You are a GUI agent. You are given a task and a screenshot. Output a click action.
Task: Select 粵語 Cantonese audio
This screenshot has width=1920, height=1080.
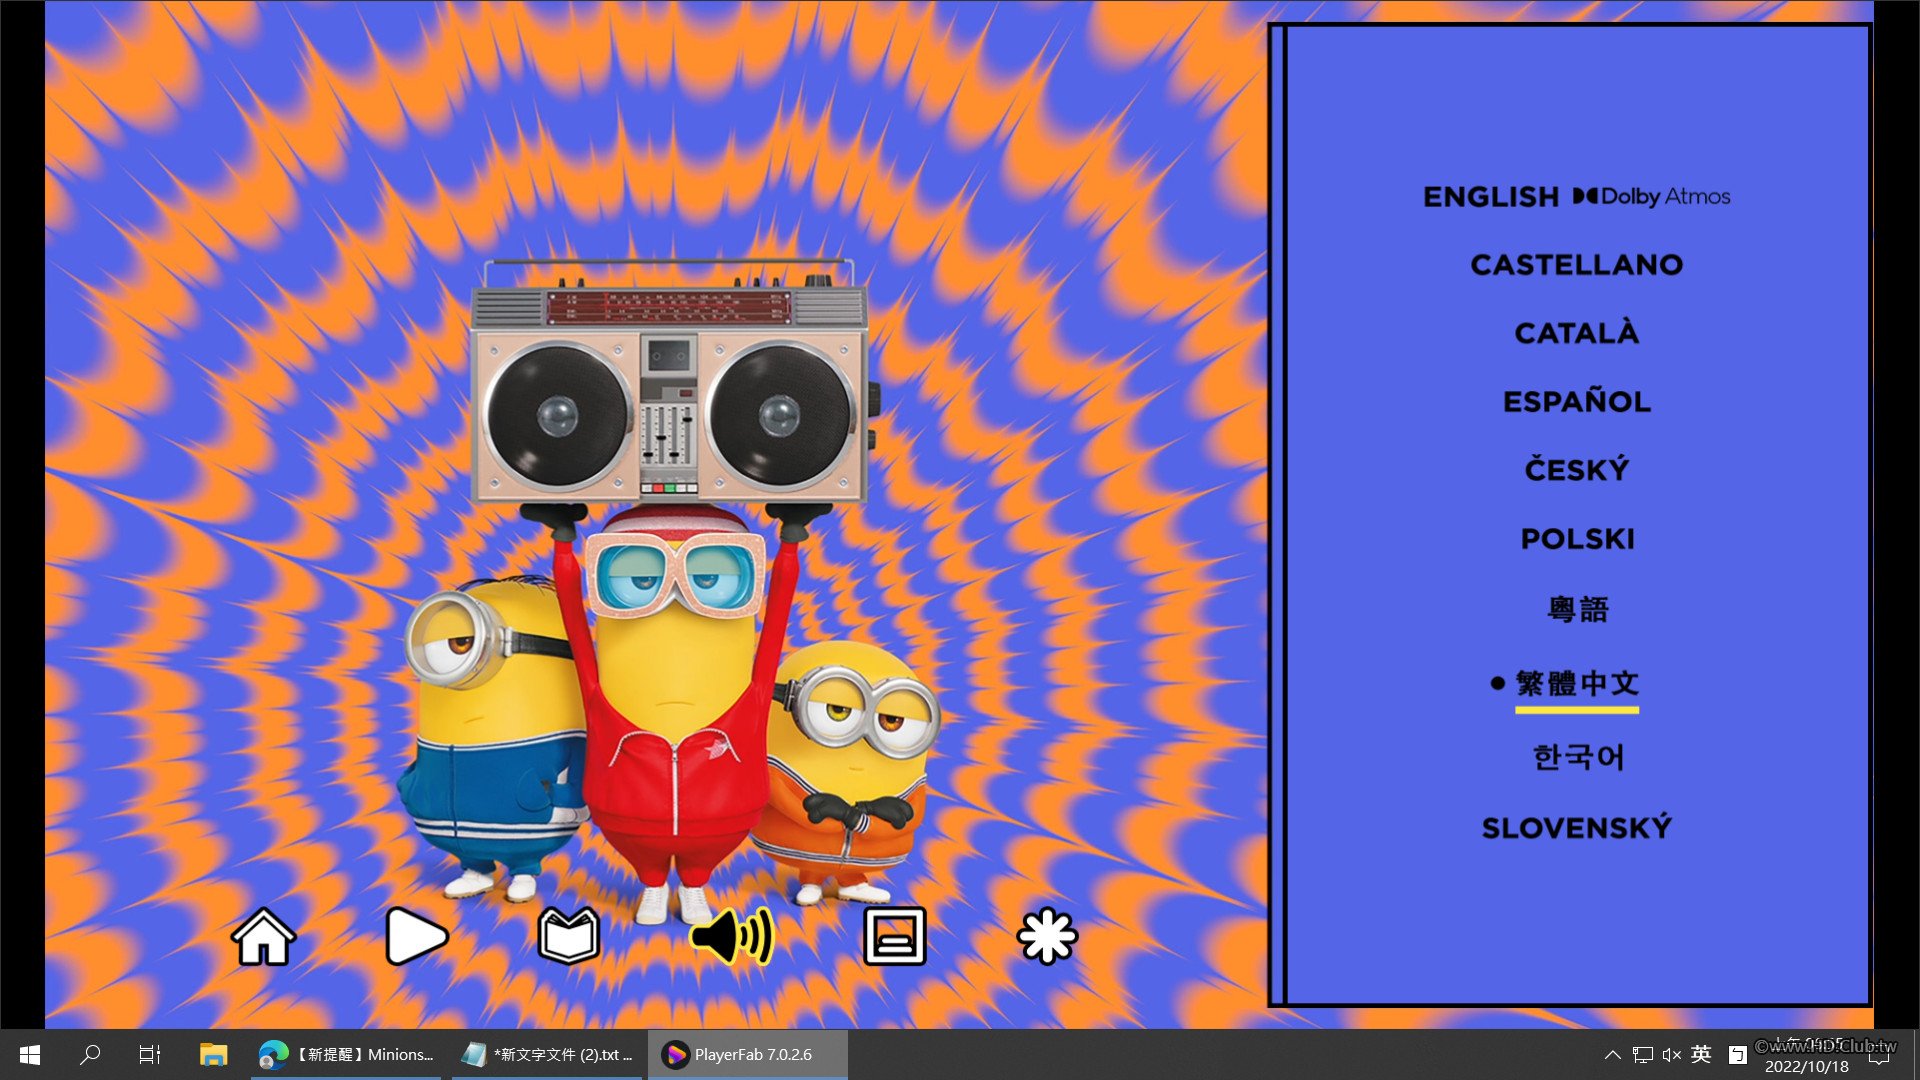[x=1576, y=609]
